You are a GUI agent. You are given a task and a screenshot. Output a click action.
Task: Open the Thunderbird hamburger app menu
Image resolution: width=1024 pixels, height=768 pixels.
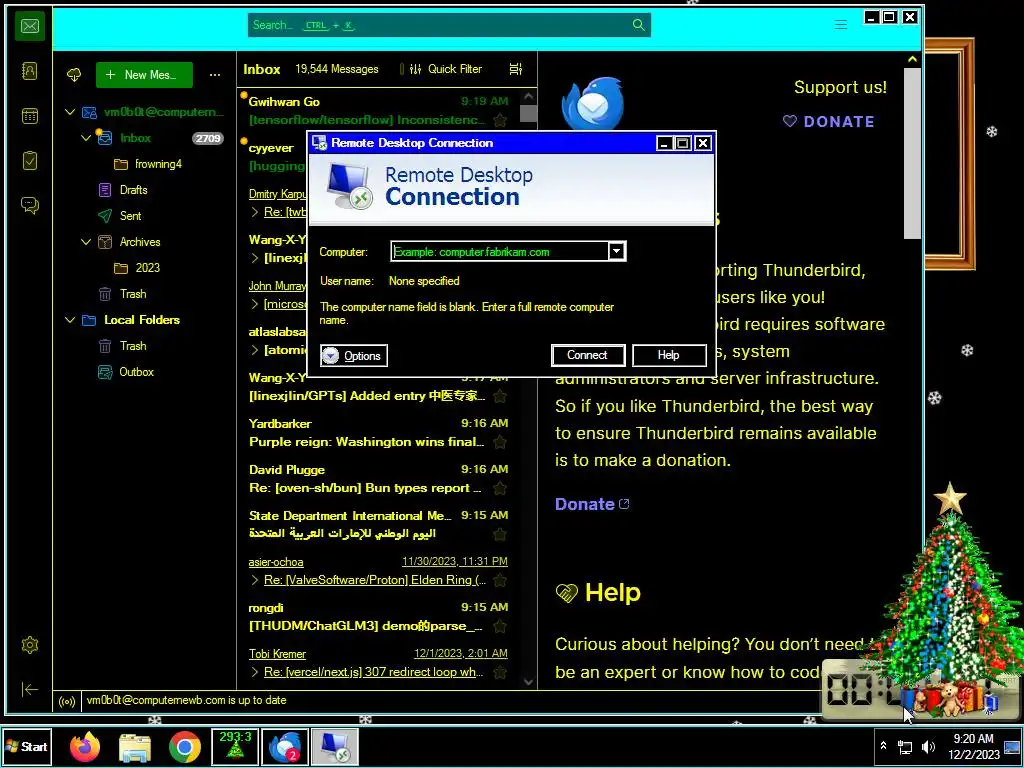(x=841, y=25)
